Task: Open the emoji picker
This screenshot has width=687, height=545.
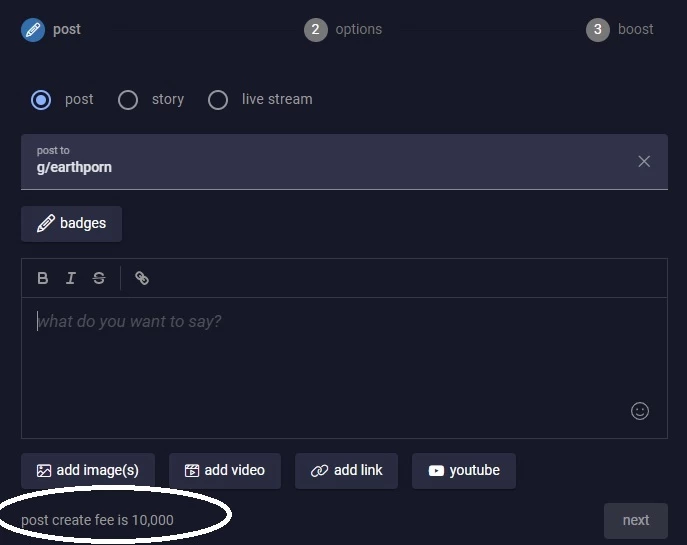Action: (640, 411)
